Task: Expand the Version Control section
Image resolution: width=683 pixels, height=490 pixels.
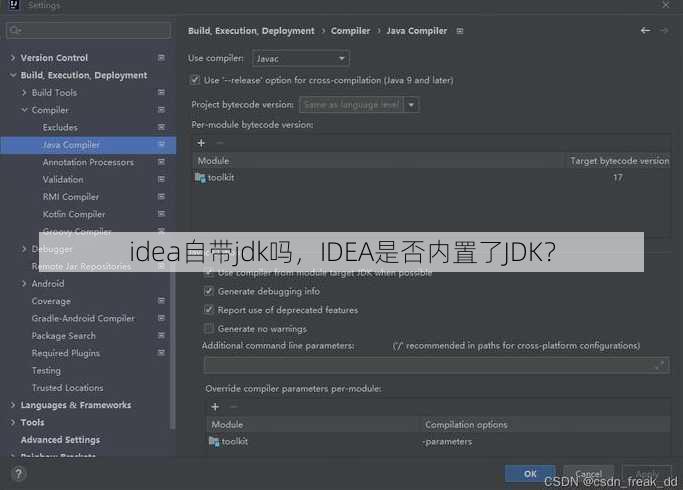Action: 13,58
